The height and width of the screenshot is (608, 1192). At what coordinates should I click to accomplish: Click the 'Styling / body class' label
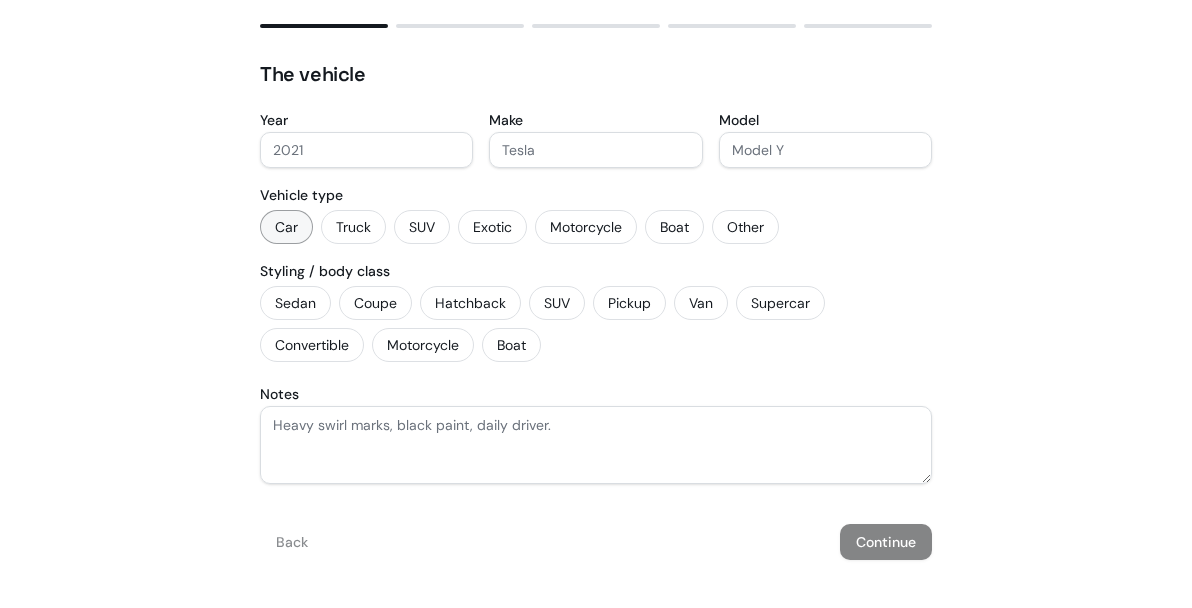click(325, 271)
